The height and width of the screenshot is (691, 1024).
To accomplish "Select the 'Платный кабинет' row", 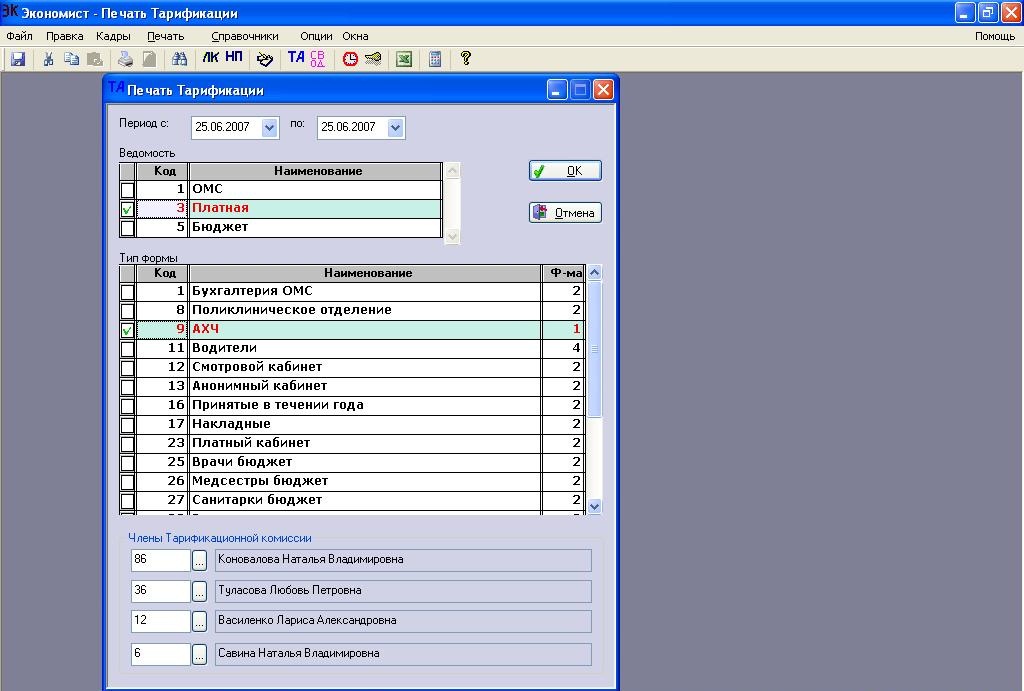I will tap(352, 443).
